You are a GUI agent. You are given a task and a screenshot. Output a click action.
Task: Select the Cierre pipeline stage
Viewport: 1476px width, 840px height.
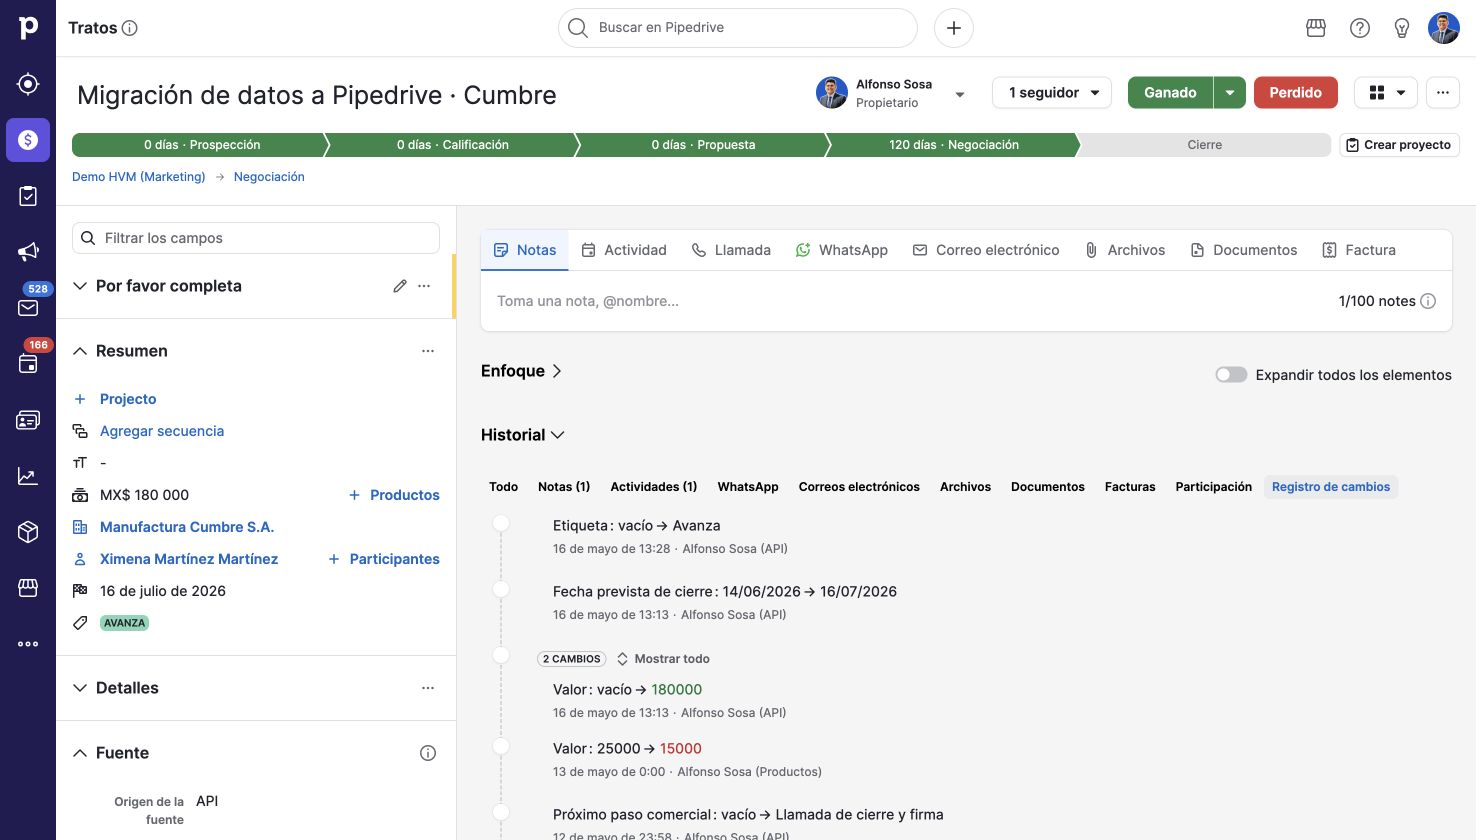(1204, 145)
